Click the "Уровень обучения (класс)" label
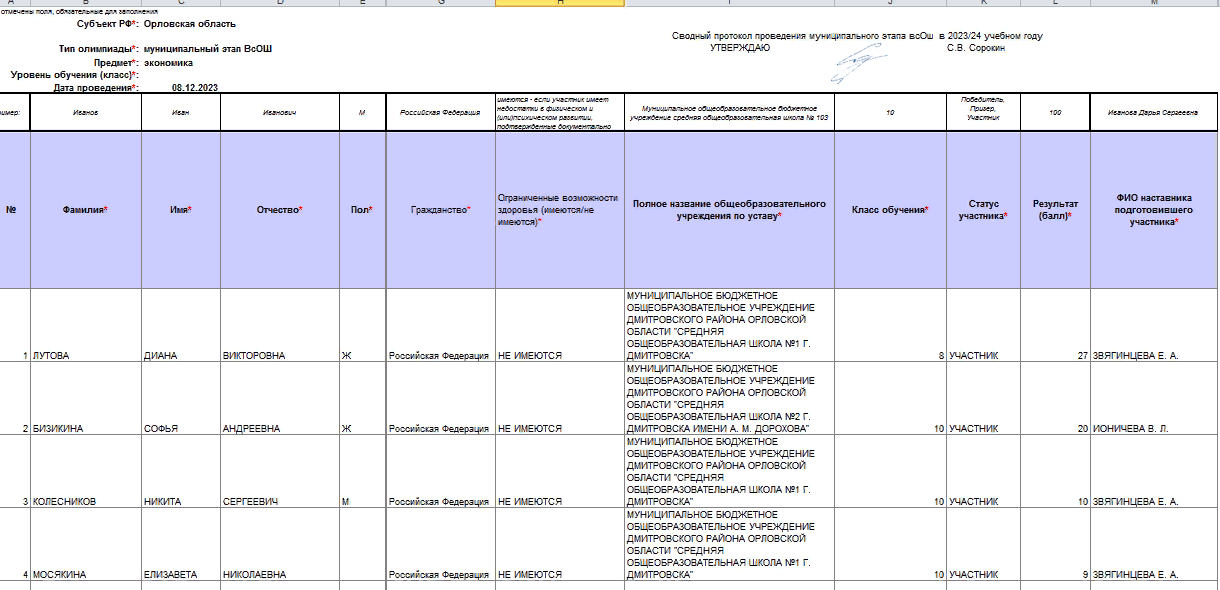The width and height of the screenshot is (1220, 590). click(x=74, y=75)
